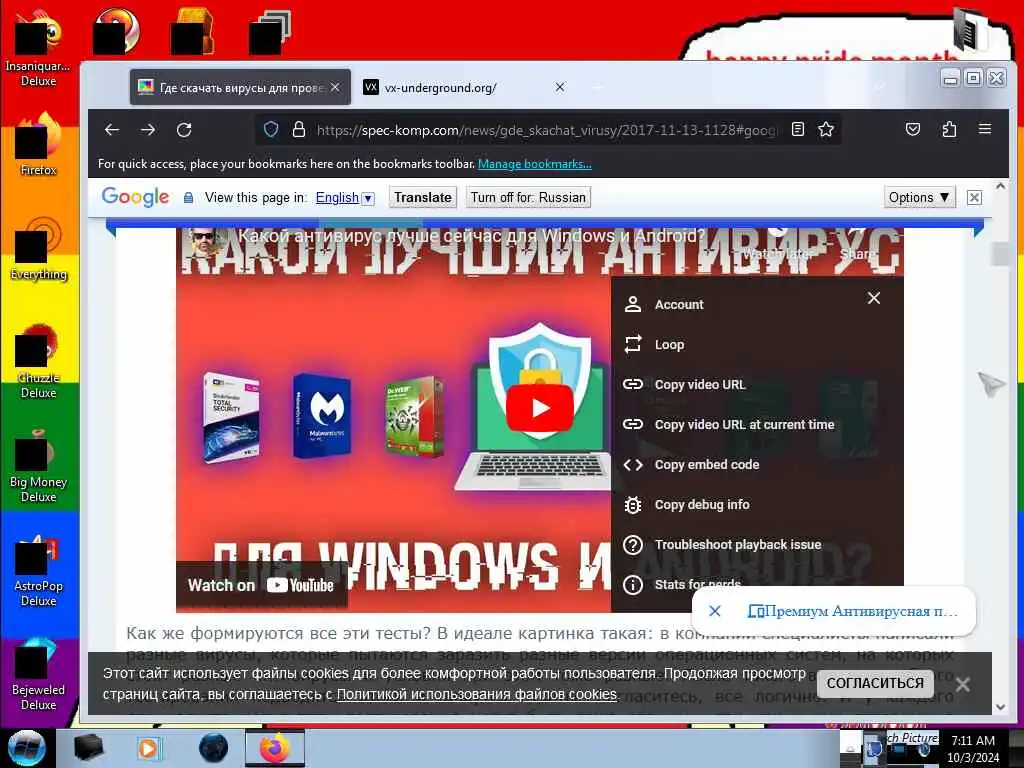Image resolution: width=1024 pixels, height=768 pixels.
Task: Accept cookies with СОГЛАСИТЬСЯ button
Action: point(875,683)
